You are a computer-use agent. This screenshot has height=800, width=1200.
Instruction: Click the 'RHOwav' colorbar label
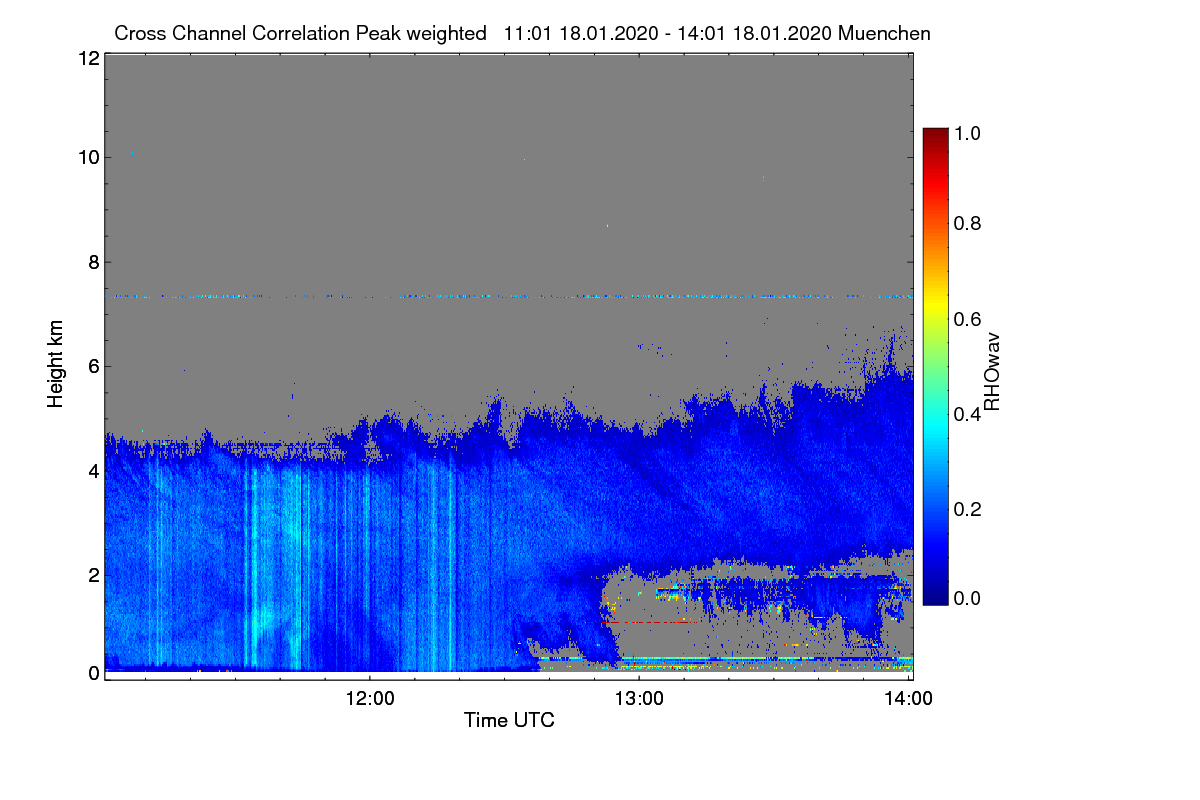point(992,371)
